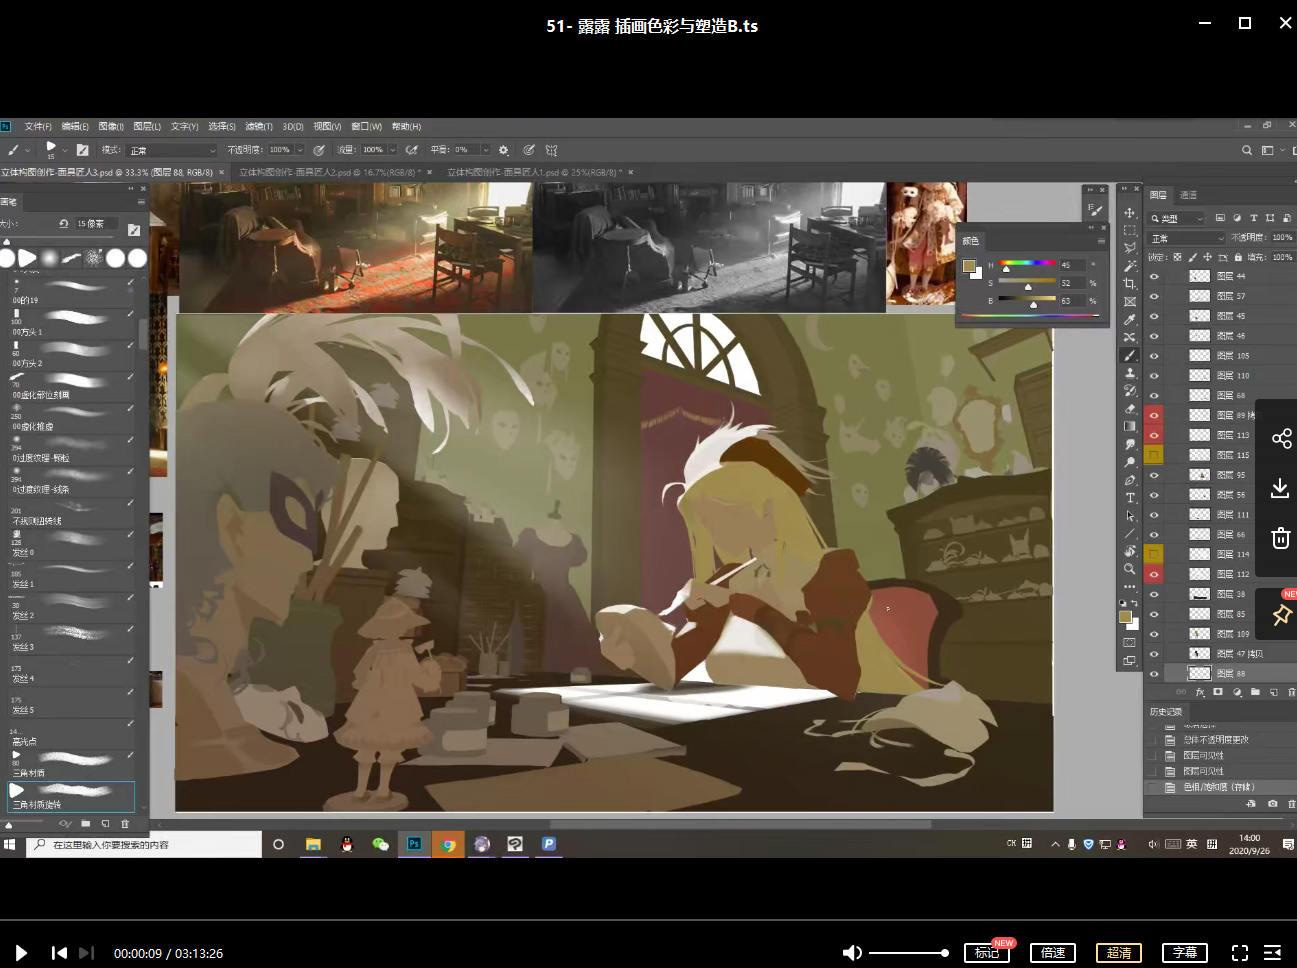
Task: Delete brush using brush panel trash icon
Action: (x=125, y=824)
